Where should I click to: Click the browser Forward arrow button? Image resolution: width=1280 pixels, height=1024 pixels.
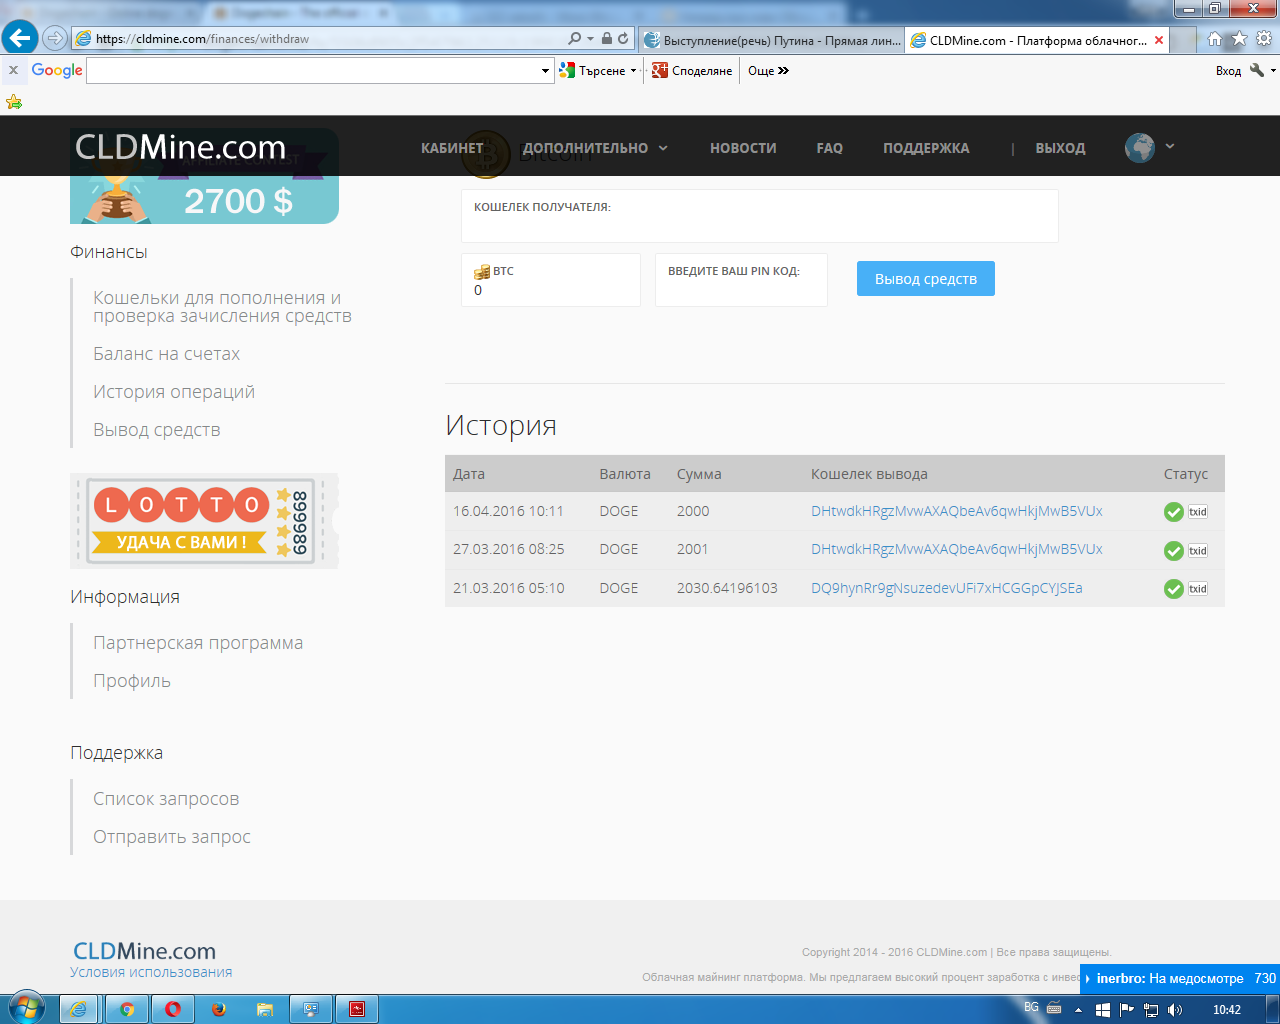pyautogui.click(x=55, y=39)
